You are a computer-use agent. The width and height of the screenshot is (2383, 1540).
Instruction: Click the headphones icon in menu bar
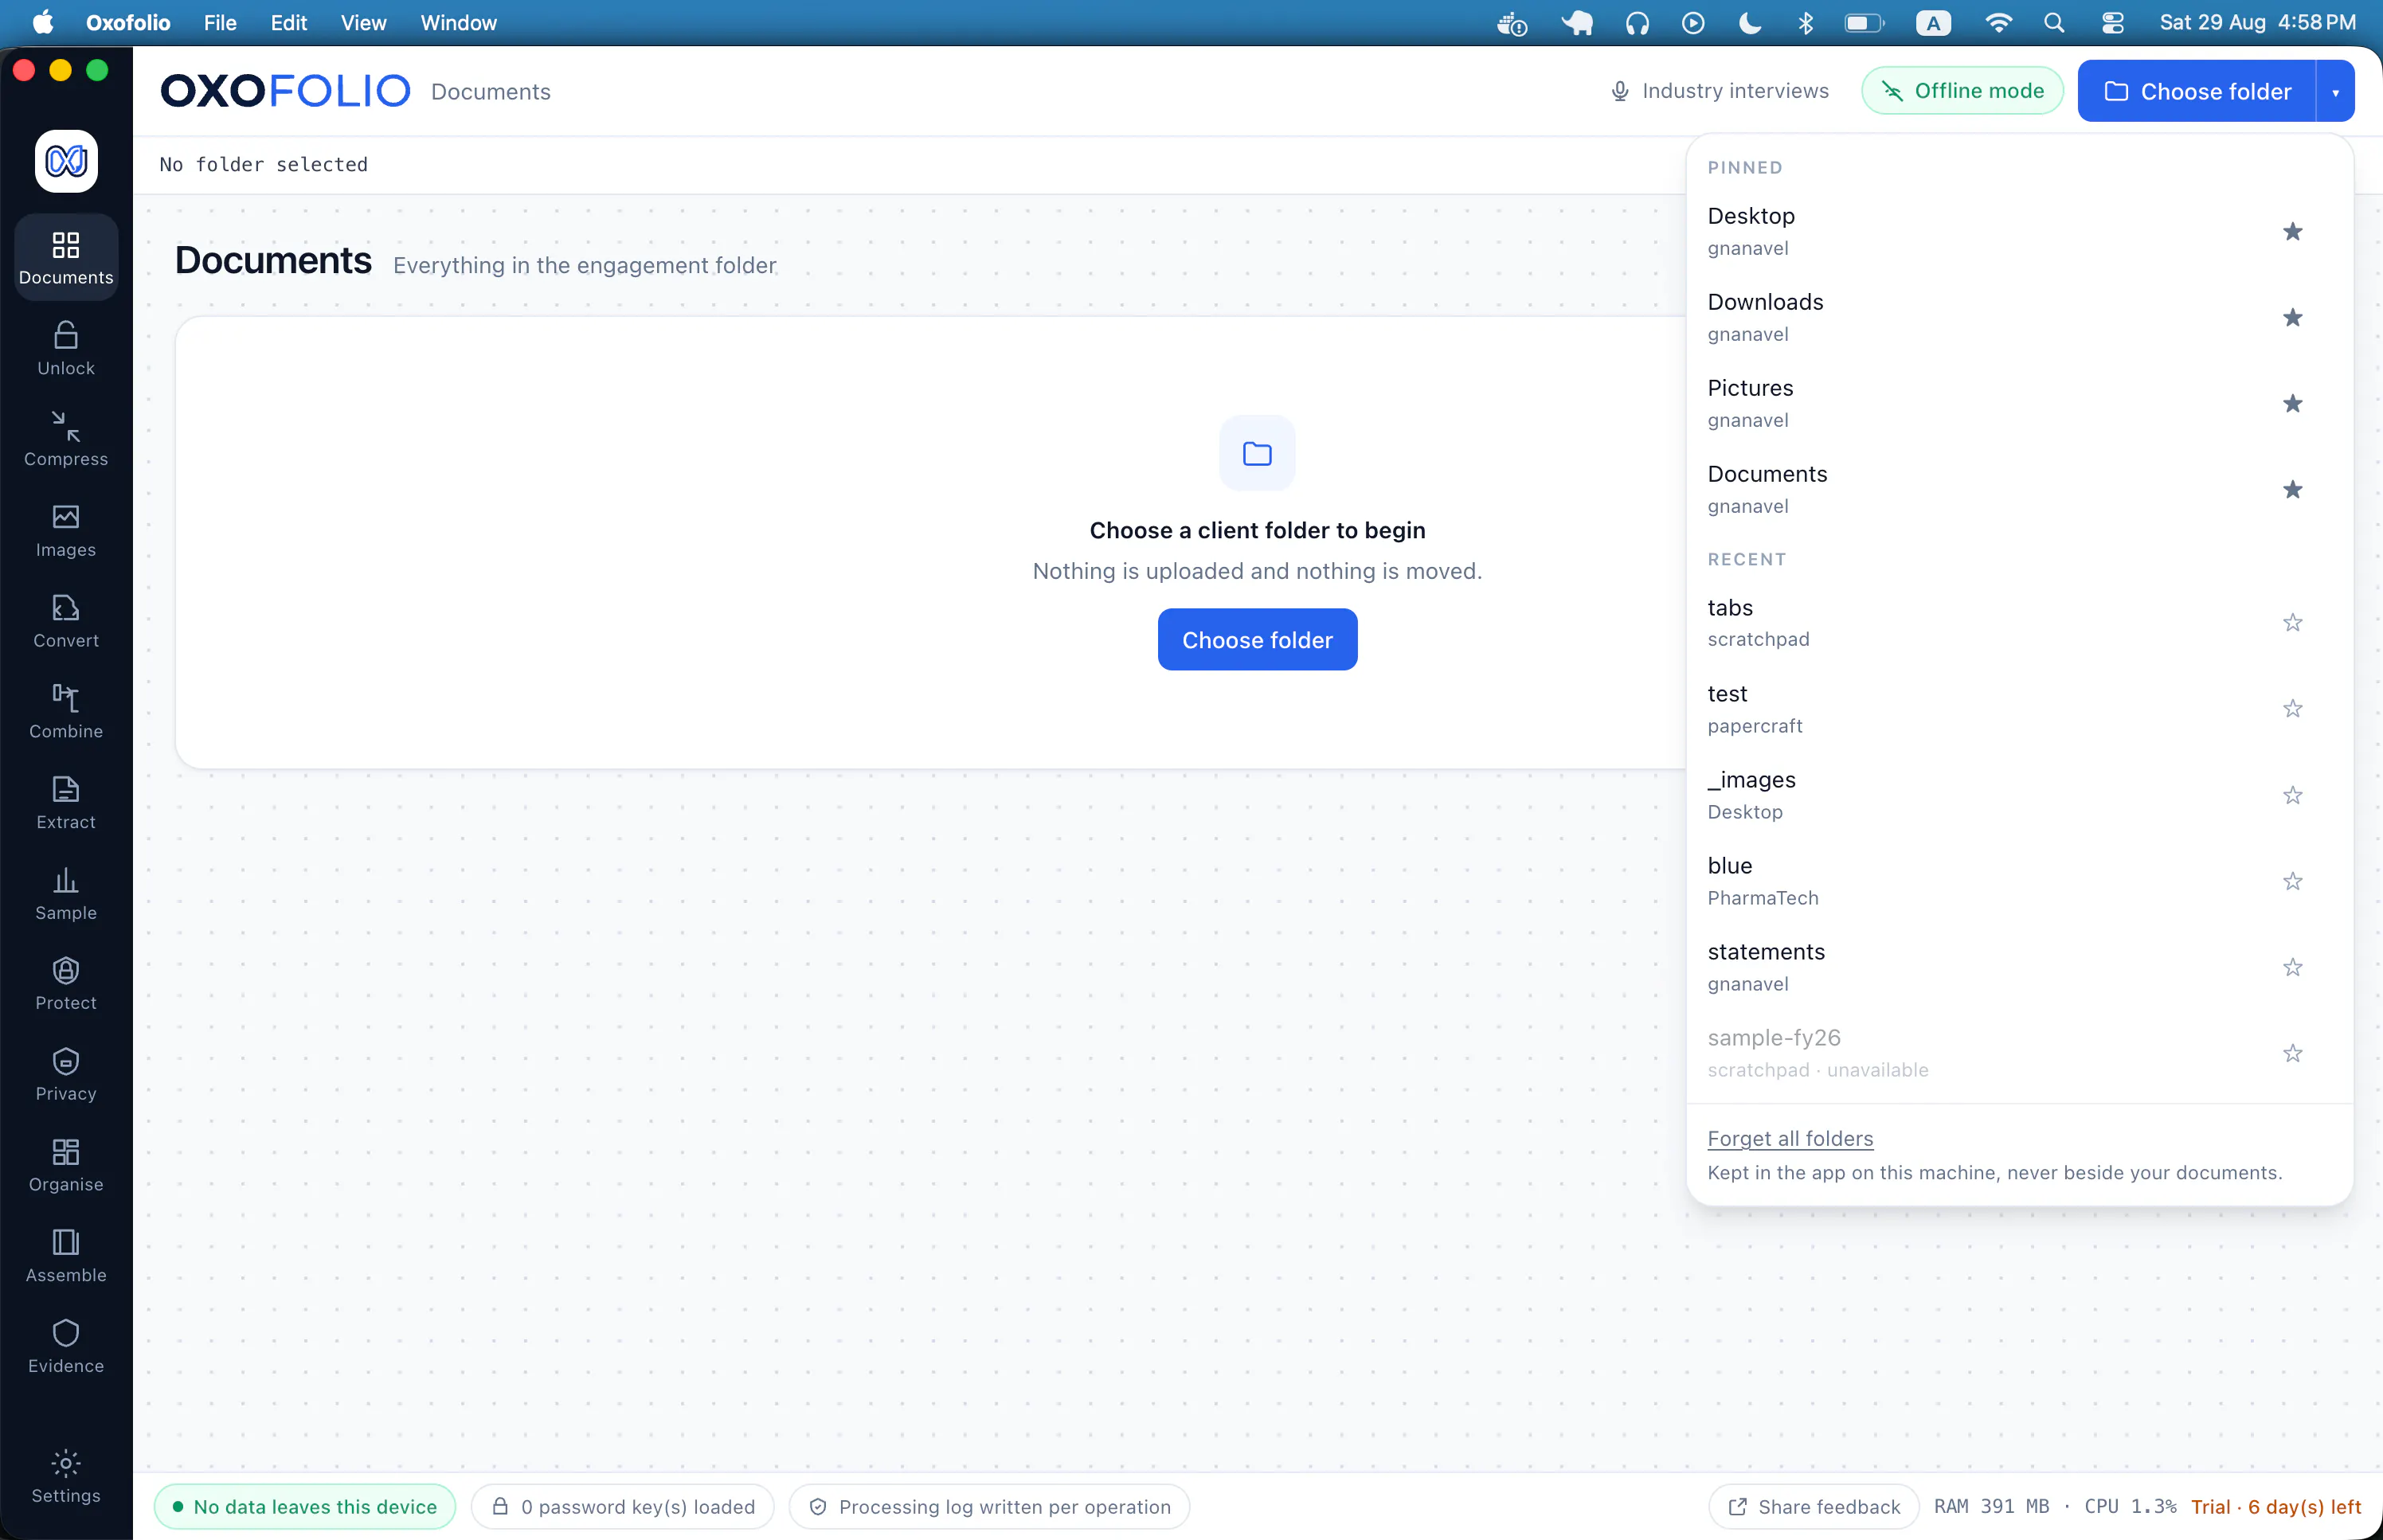(1637, 23)
